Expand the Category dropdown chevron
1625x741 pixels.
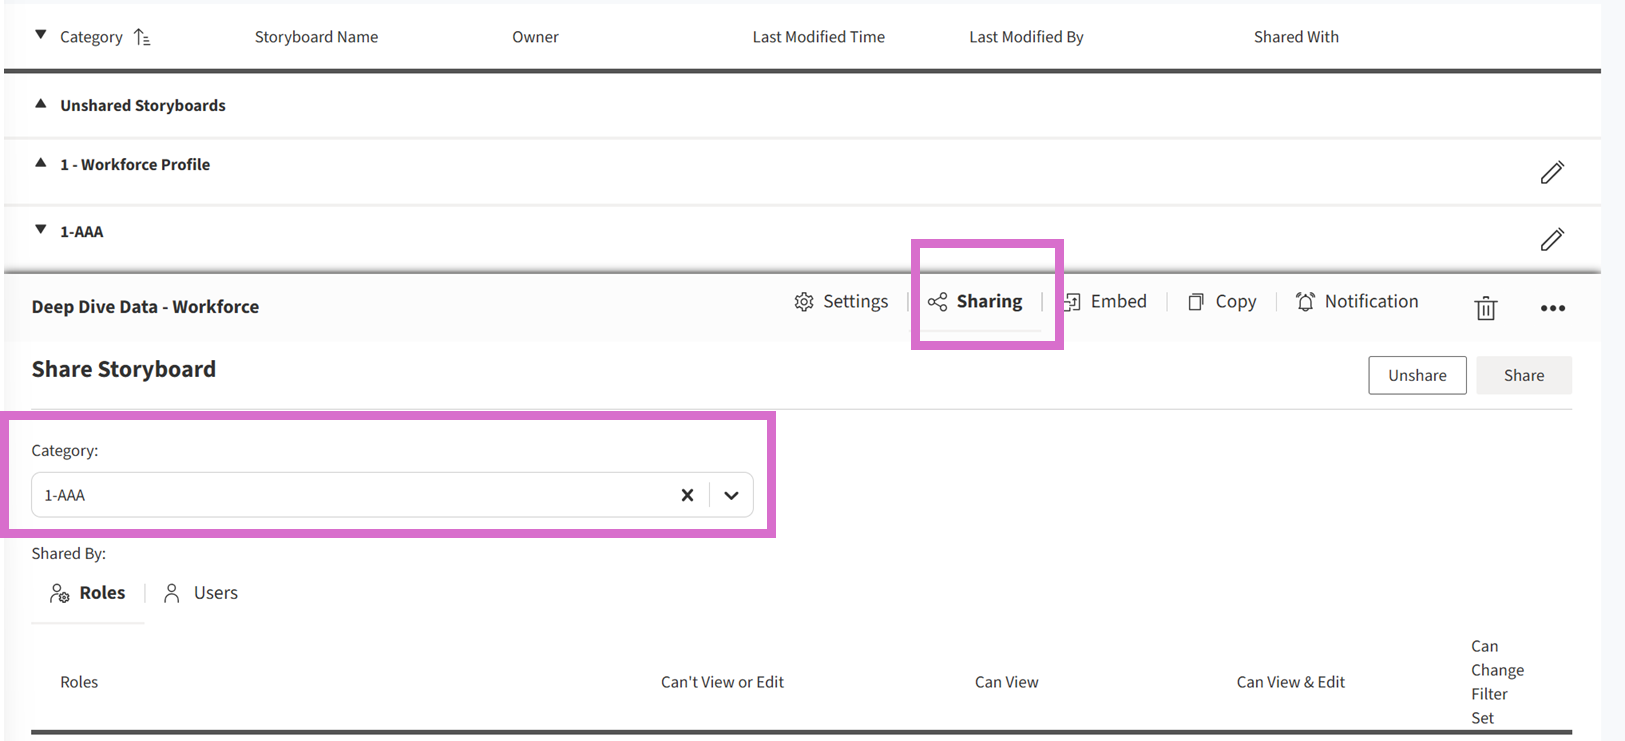[731, 495]
